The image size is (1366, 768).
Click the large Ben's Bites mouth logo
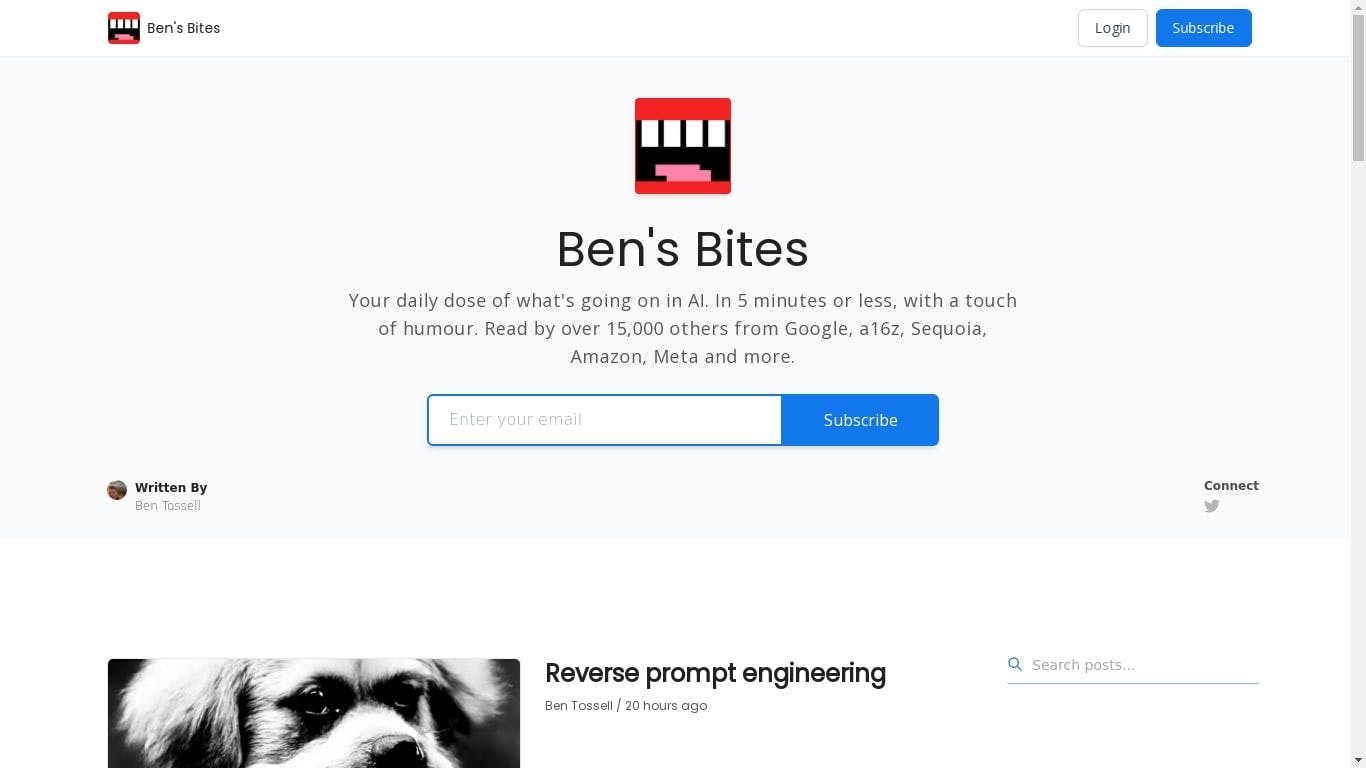tap(683, 146)
